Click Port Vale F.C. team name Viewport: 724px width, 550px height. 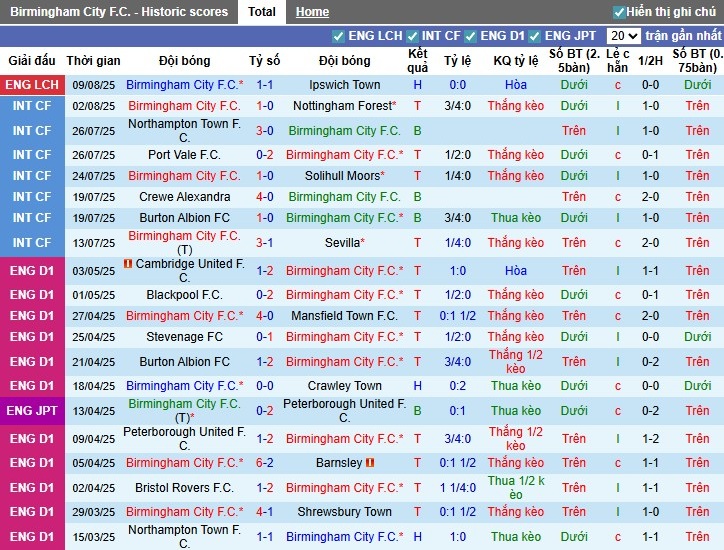(x=184, y=155)
